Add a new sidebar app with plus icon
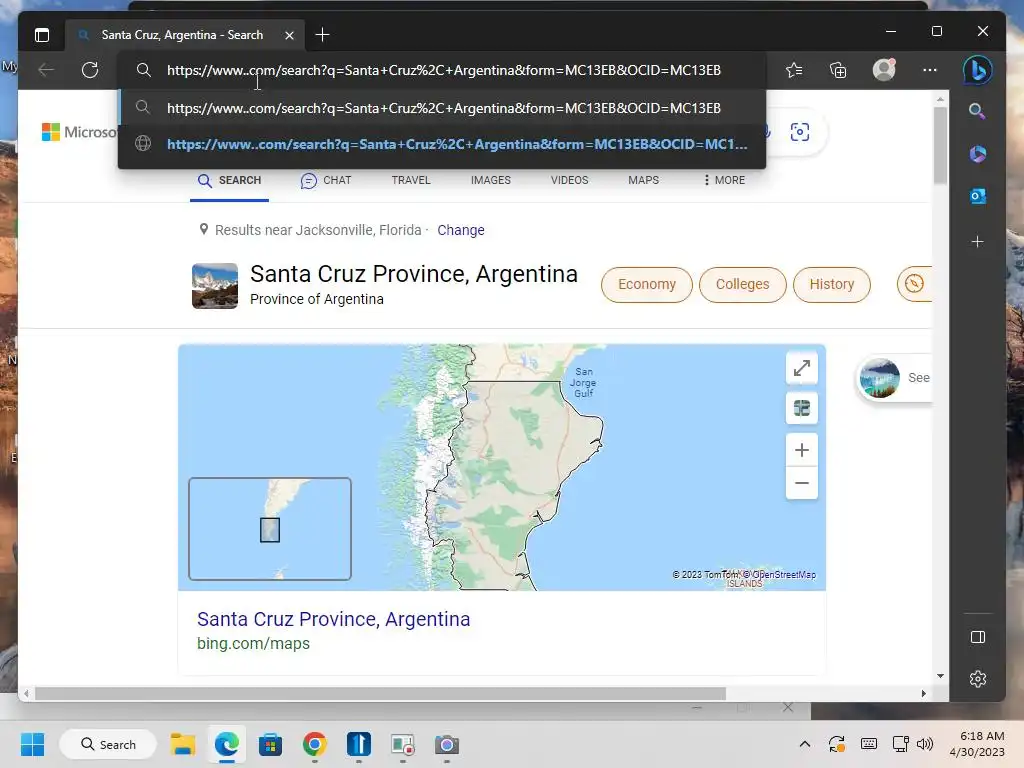This screenshot has height=768, width=1024. pos(977,242)
